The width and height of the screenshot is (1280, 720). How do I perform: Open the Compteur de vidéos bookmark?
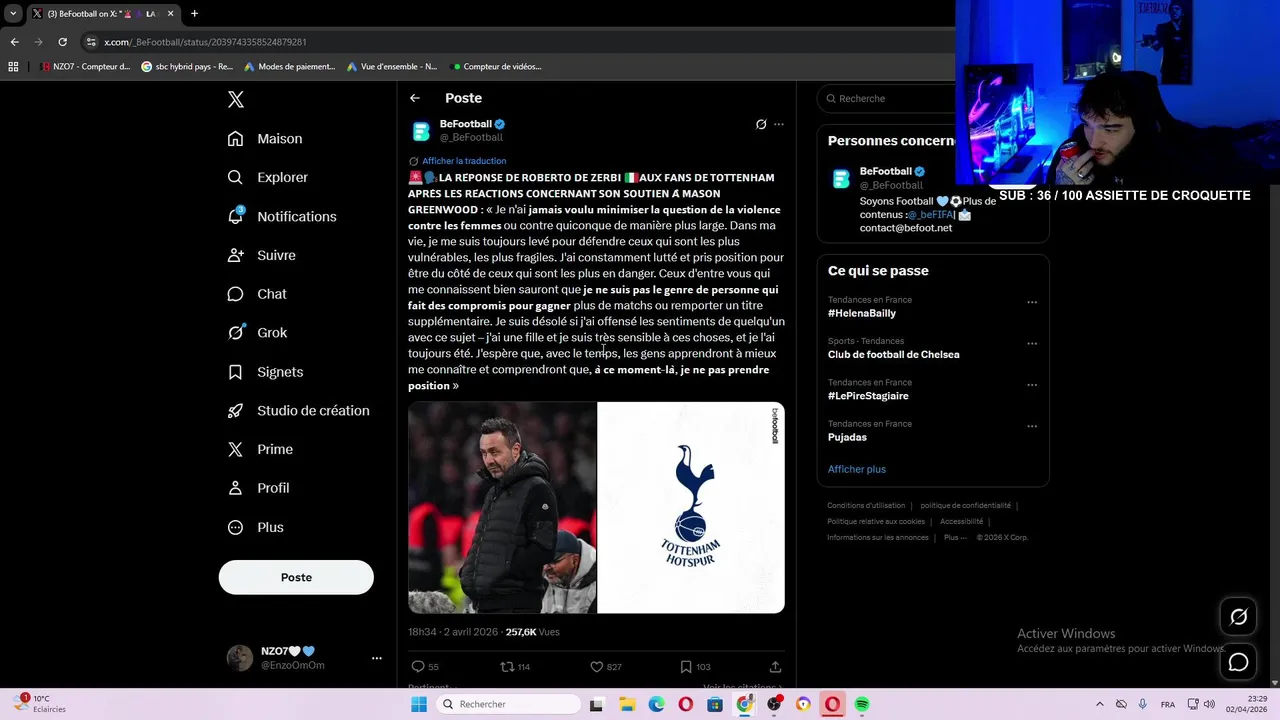497,67
